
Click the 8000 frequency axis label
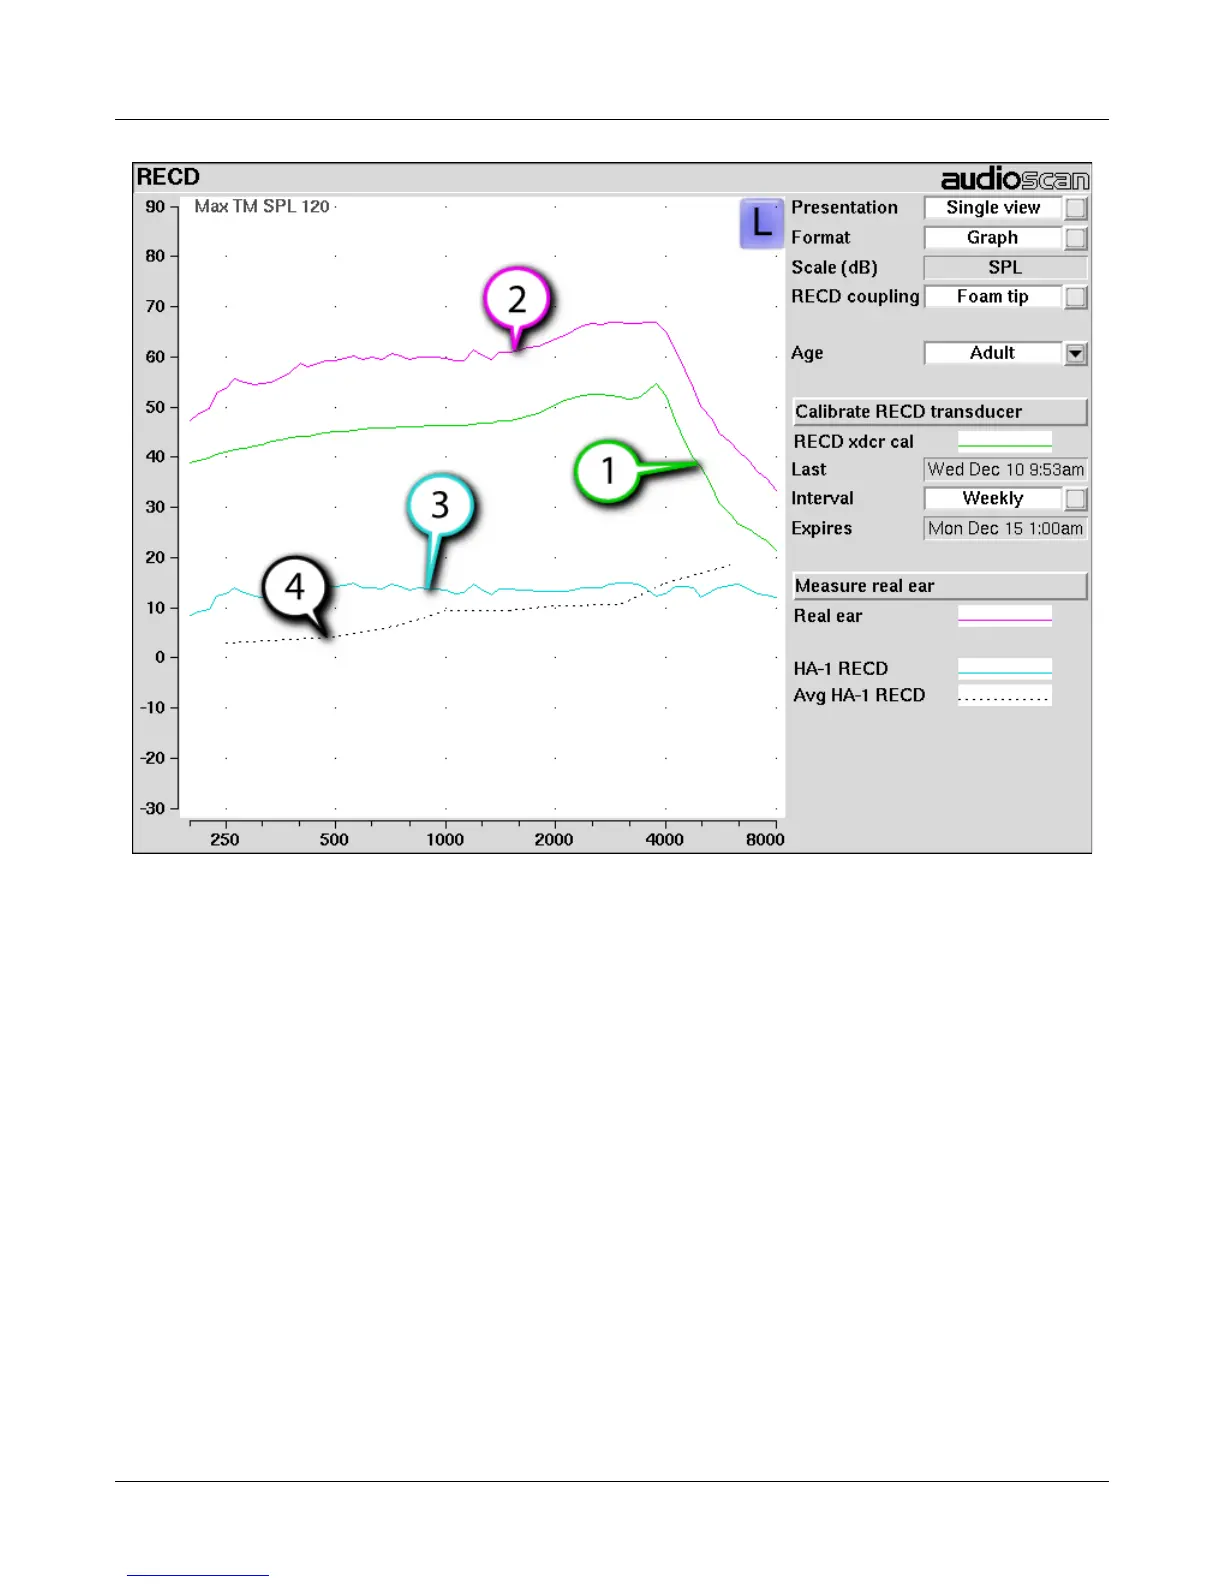pyautogui.click(x=765, y=840)
